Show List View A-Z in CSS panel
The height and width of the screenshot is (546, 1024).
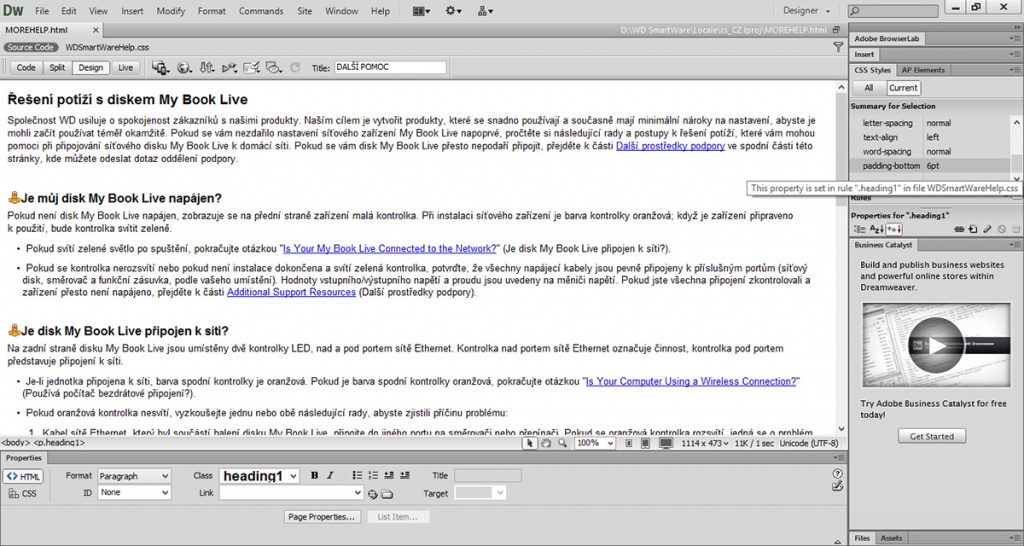pyautogui.click(x=875, y=229)
